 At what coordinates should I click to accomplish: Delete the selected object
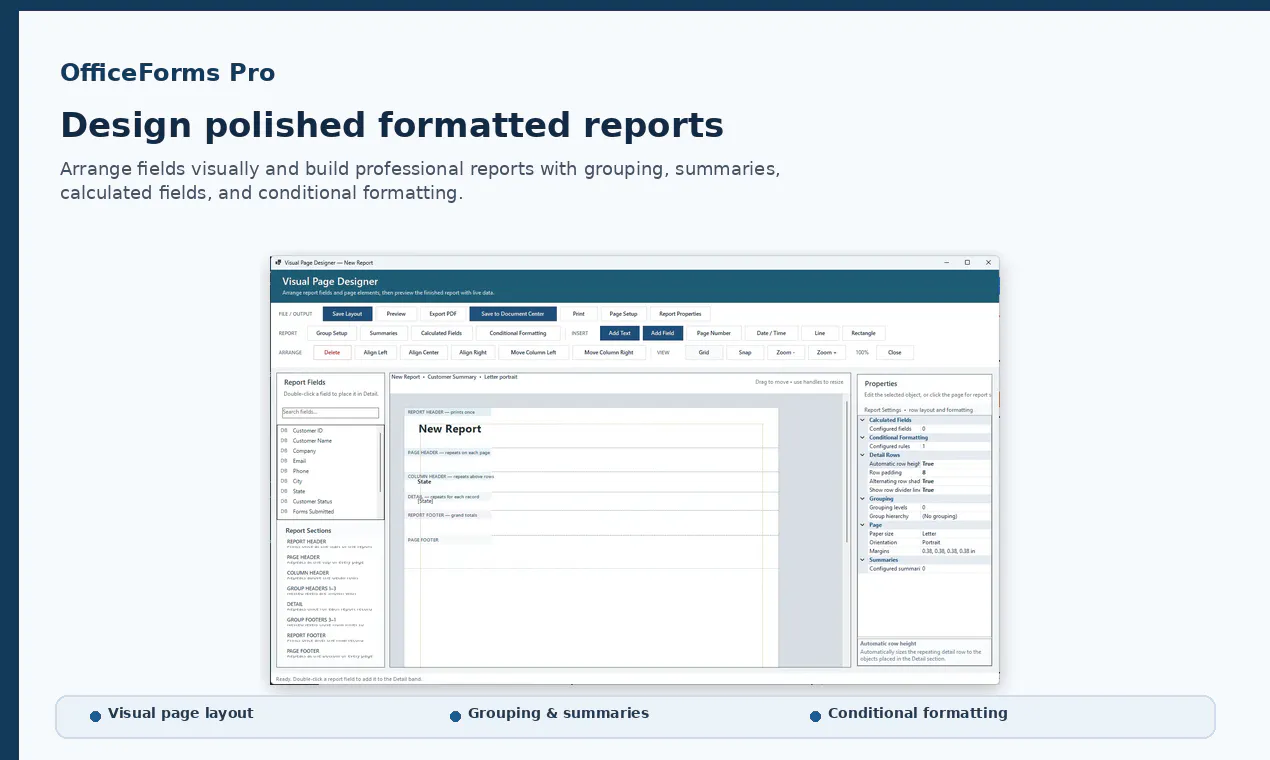click(332, 352)
